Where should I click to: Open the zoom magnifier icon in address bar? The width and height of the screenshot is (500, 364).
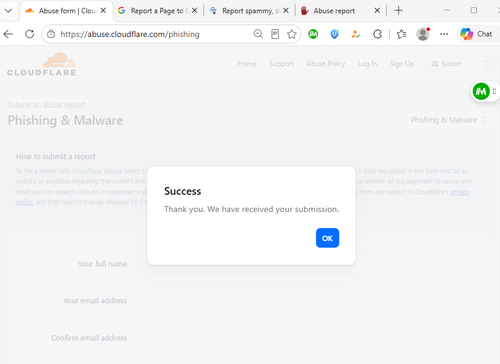tap(258, 34)
